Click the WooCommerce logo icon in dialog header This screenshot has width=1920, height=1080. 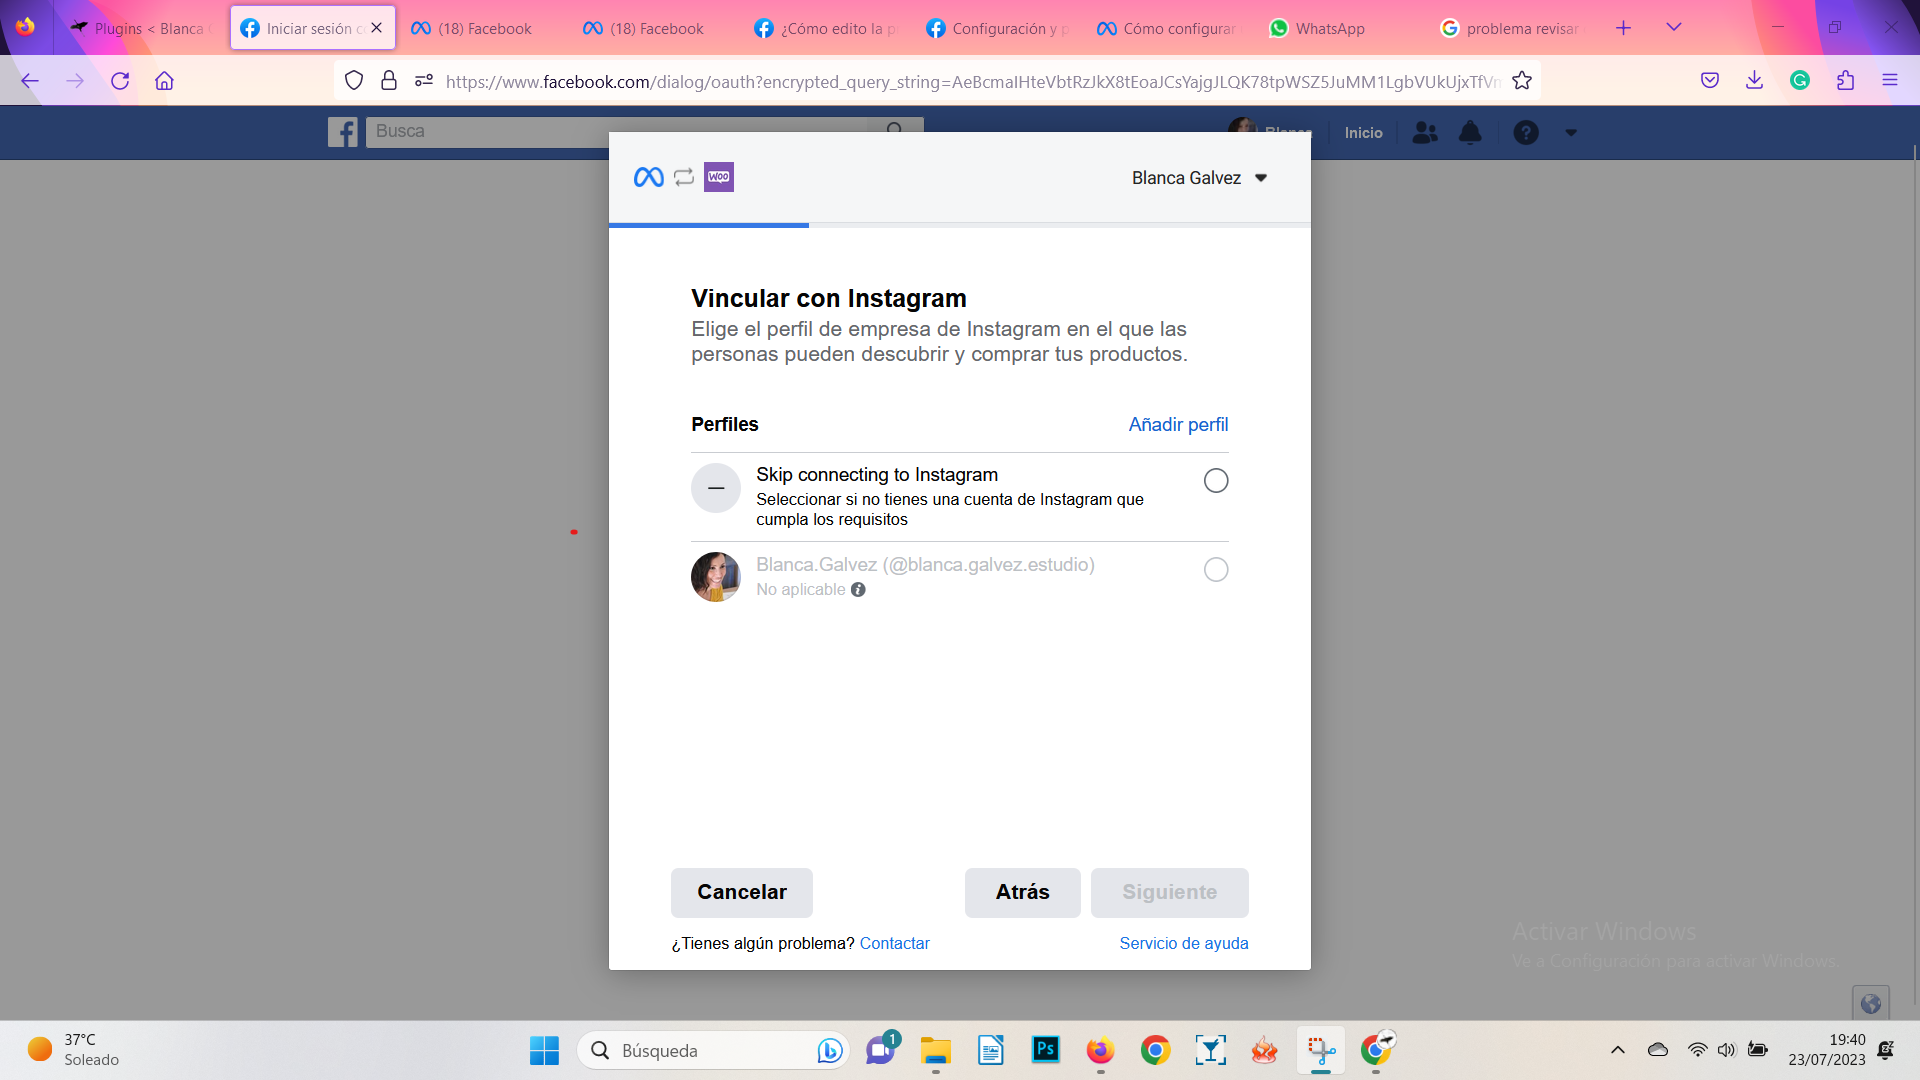719,177
